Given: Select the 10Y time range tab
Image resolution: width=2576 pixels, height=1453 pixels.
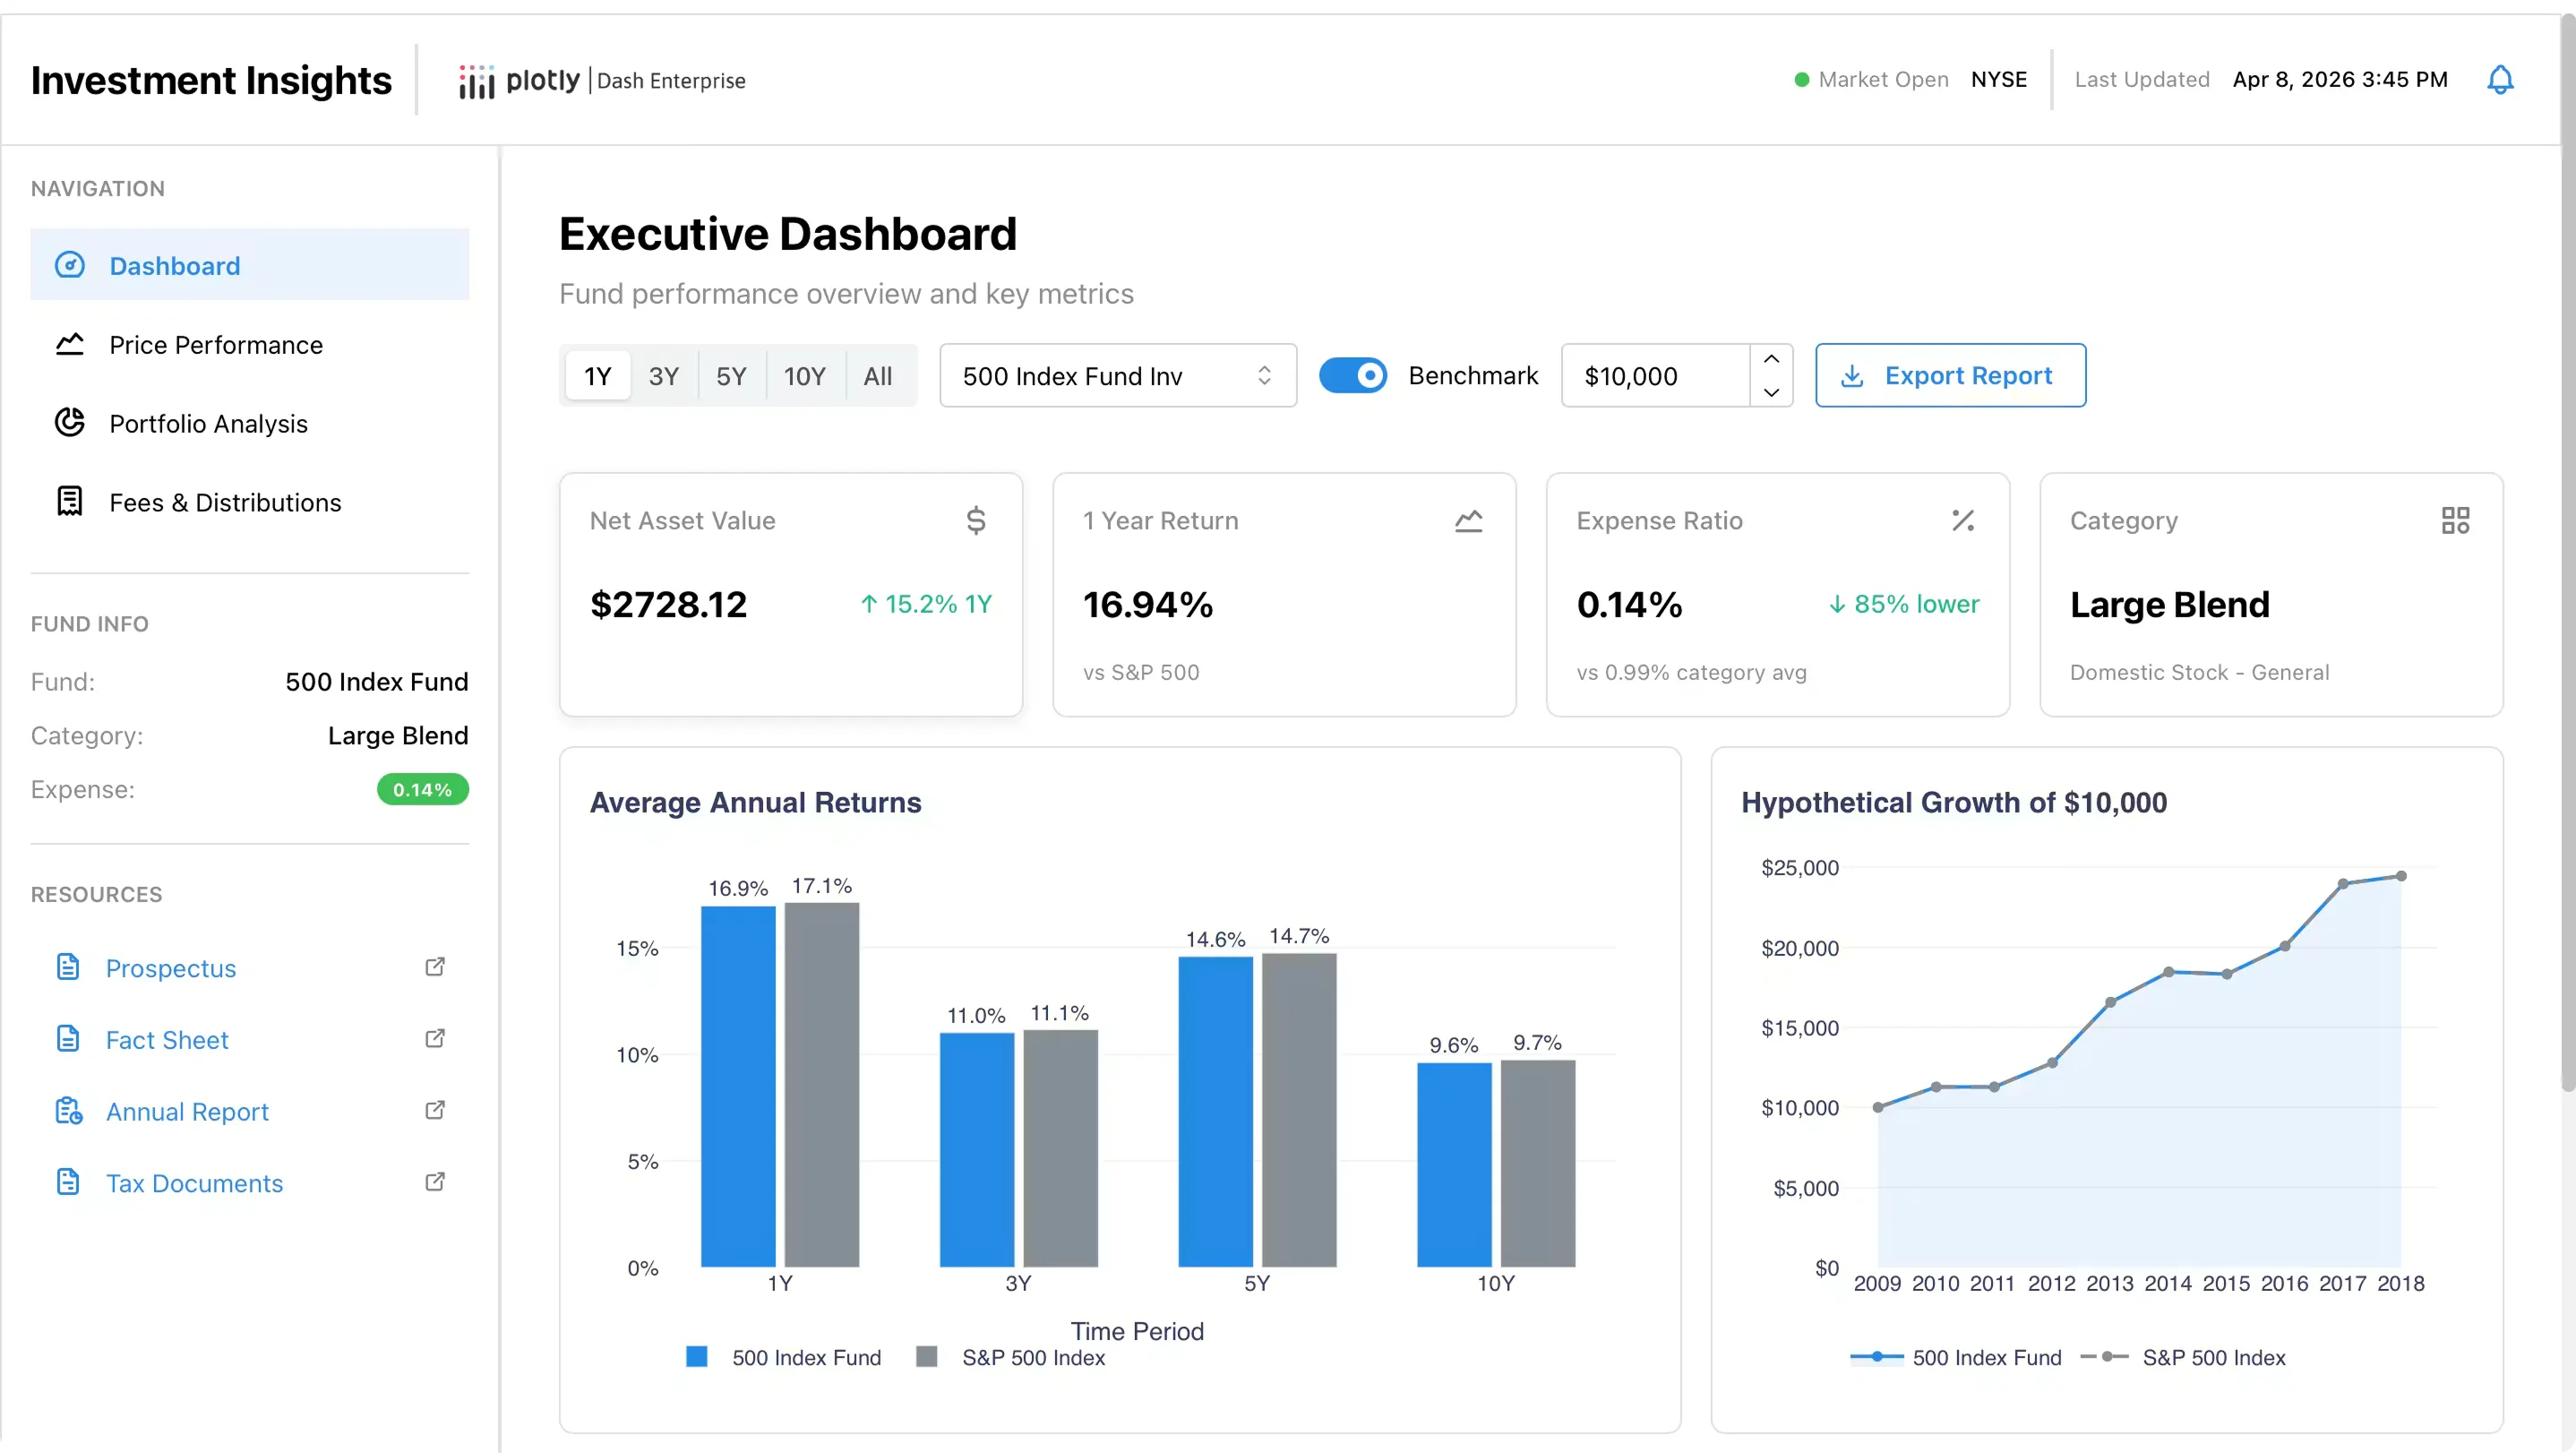Looking at the screenshot, I should pos(805,376).
